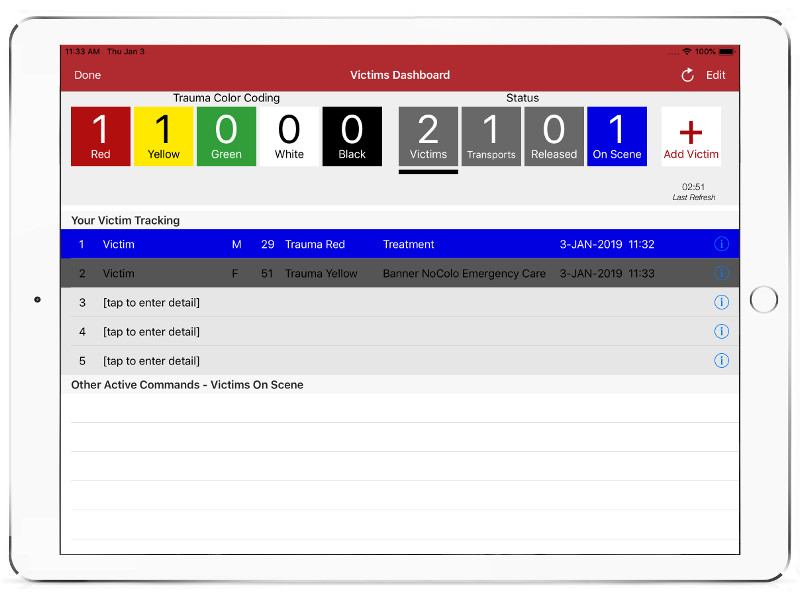This screenshot has width=800, height=600.
Task: Filter by Red trauma color tile
Action: [x=101, y=136]
